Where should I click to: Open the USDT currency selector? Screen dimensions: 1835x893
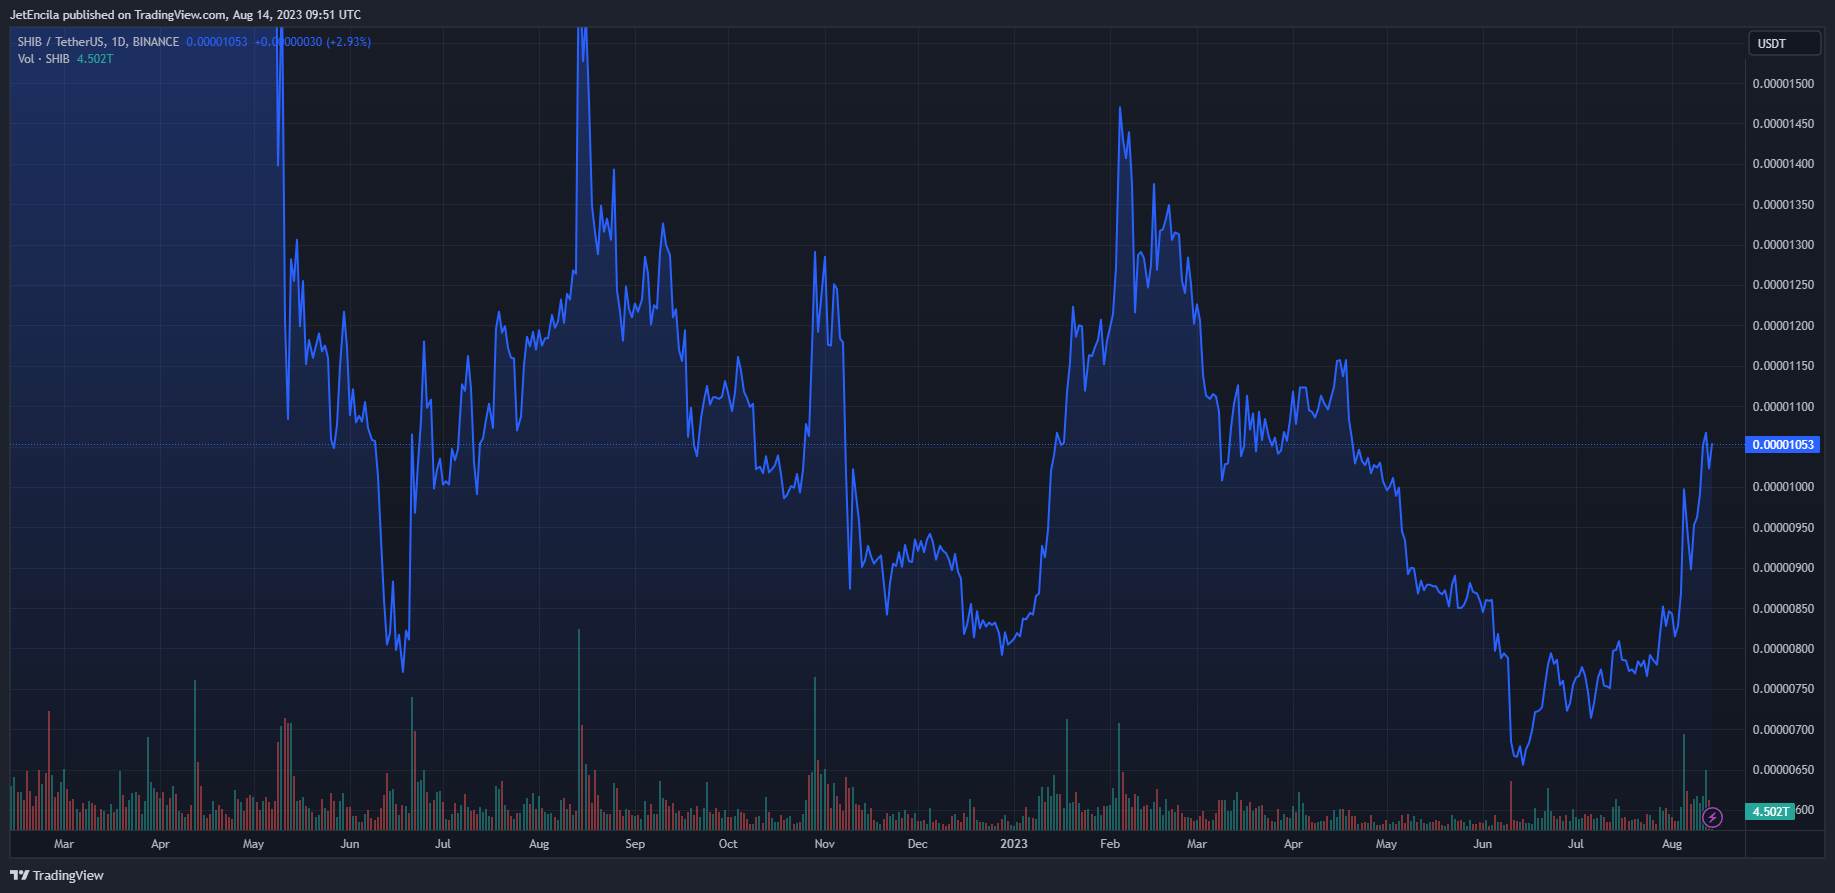tap(1783, 43)
